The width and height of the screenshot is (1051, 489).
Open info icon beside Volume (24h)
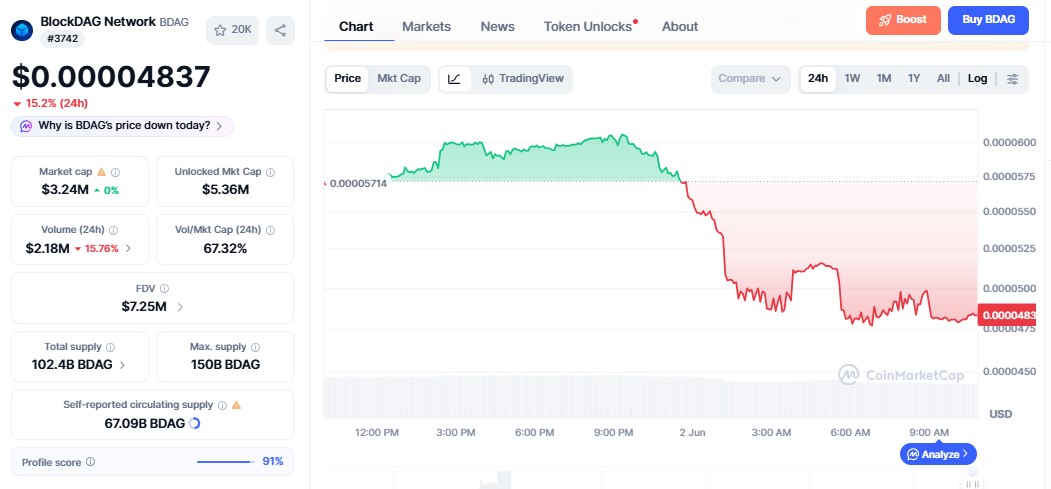(x=113, y=230)
